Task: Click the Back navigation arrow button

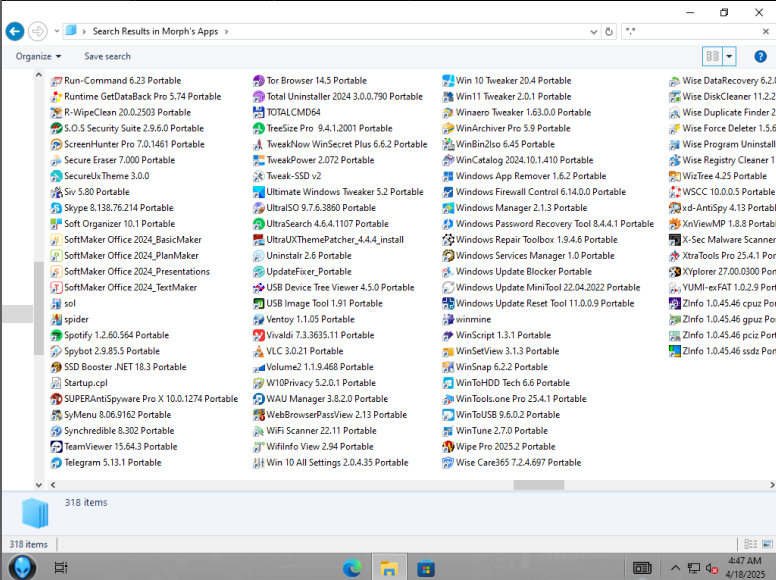Action: tap(15, 32)
